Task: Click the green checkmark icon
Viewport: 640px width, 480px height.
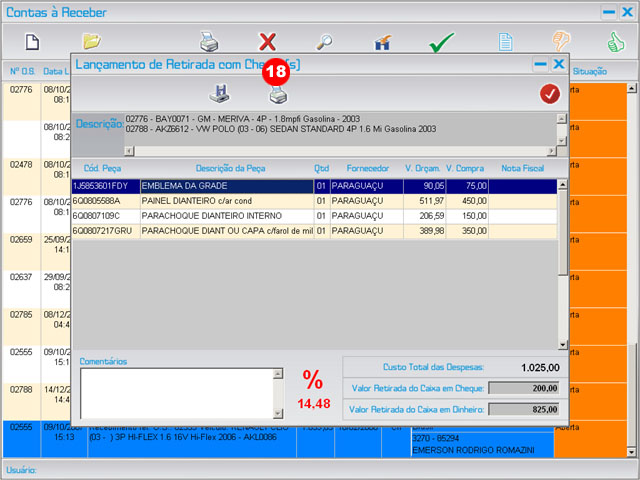Action: pyautogui.click(x=441, y=42)
